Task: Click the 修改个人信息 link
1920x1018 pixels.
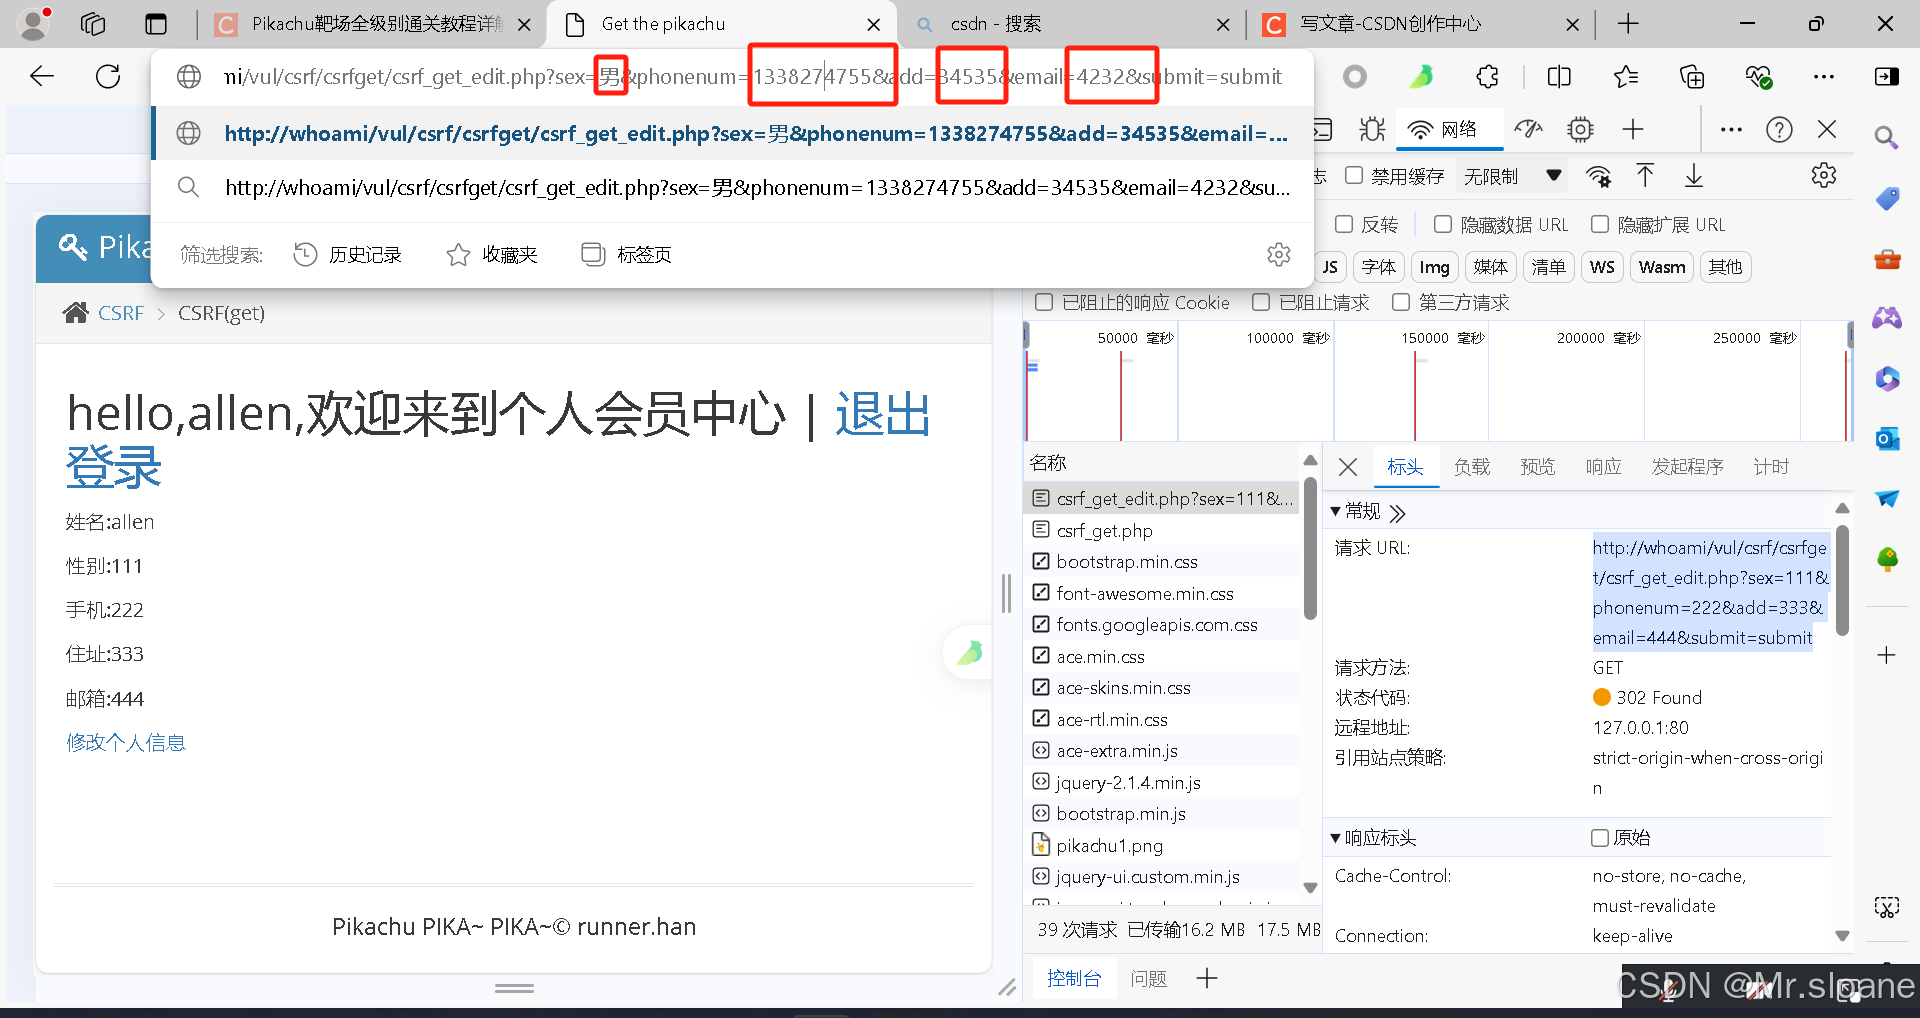Action: tap(125, 742)
